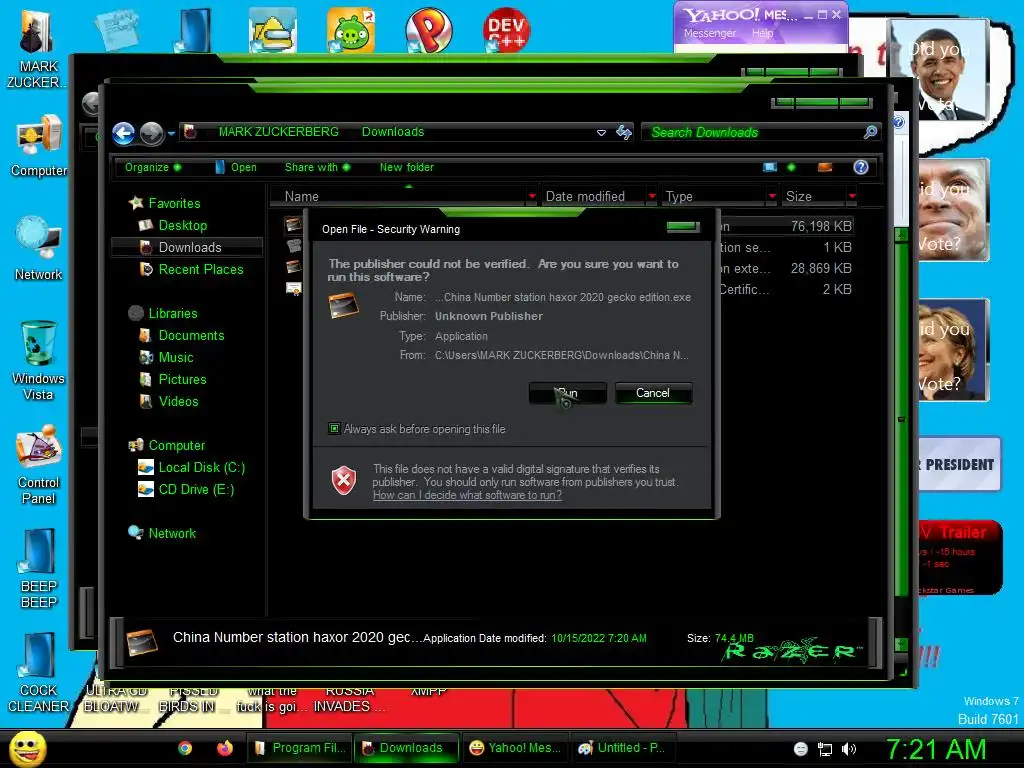
Task: Launch Firefox from the taskbar
Action: coord(225,748)
